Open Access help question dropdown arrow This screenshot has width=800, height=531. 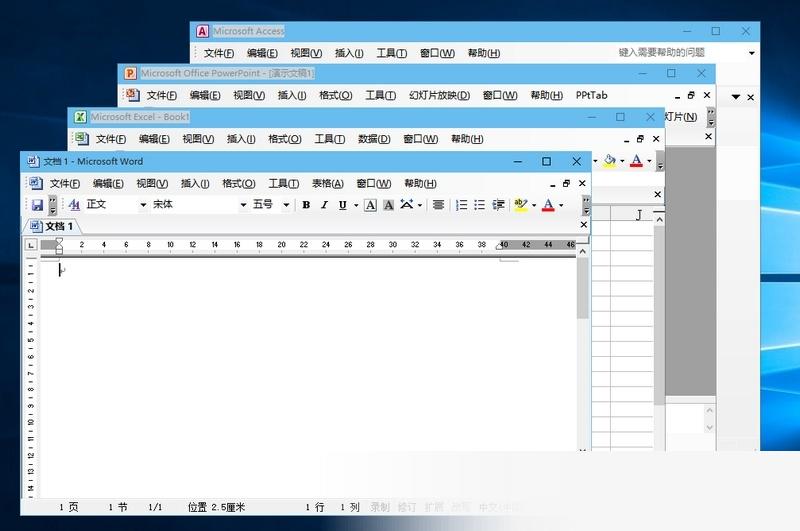tap(752, 53)
